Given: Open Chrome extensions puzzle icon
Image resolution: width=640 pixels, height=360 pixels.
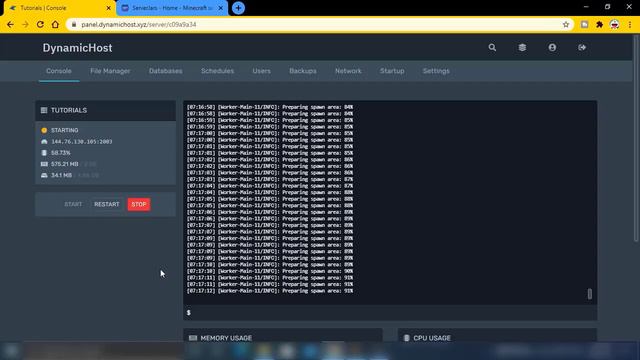Looking at the screenshot, I should [599, 24].
